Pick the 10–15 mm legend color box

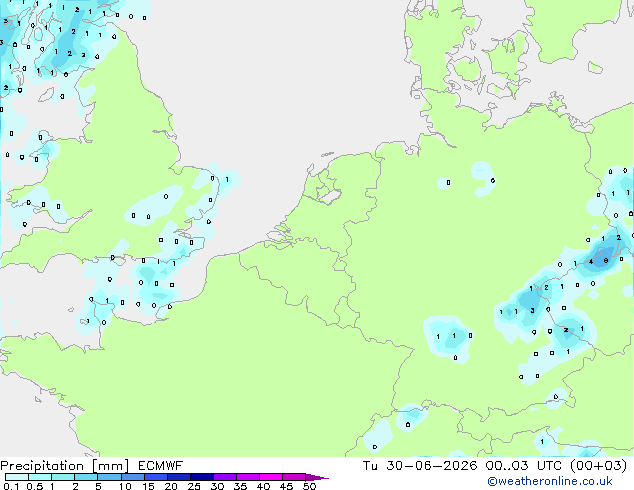133,477
